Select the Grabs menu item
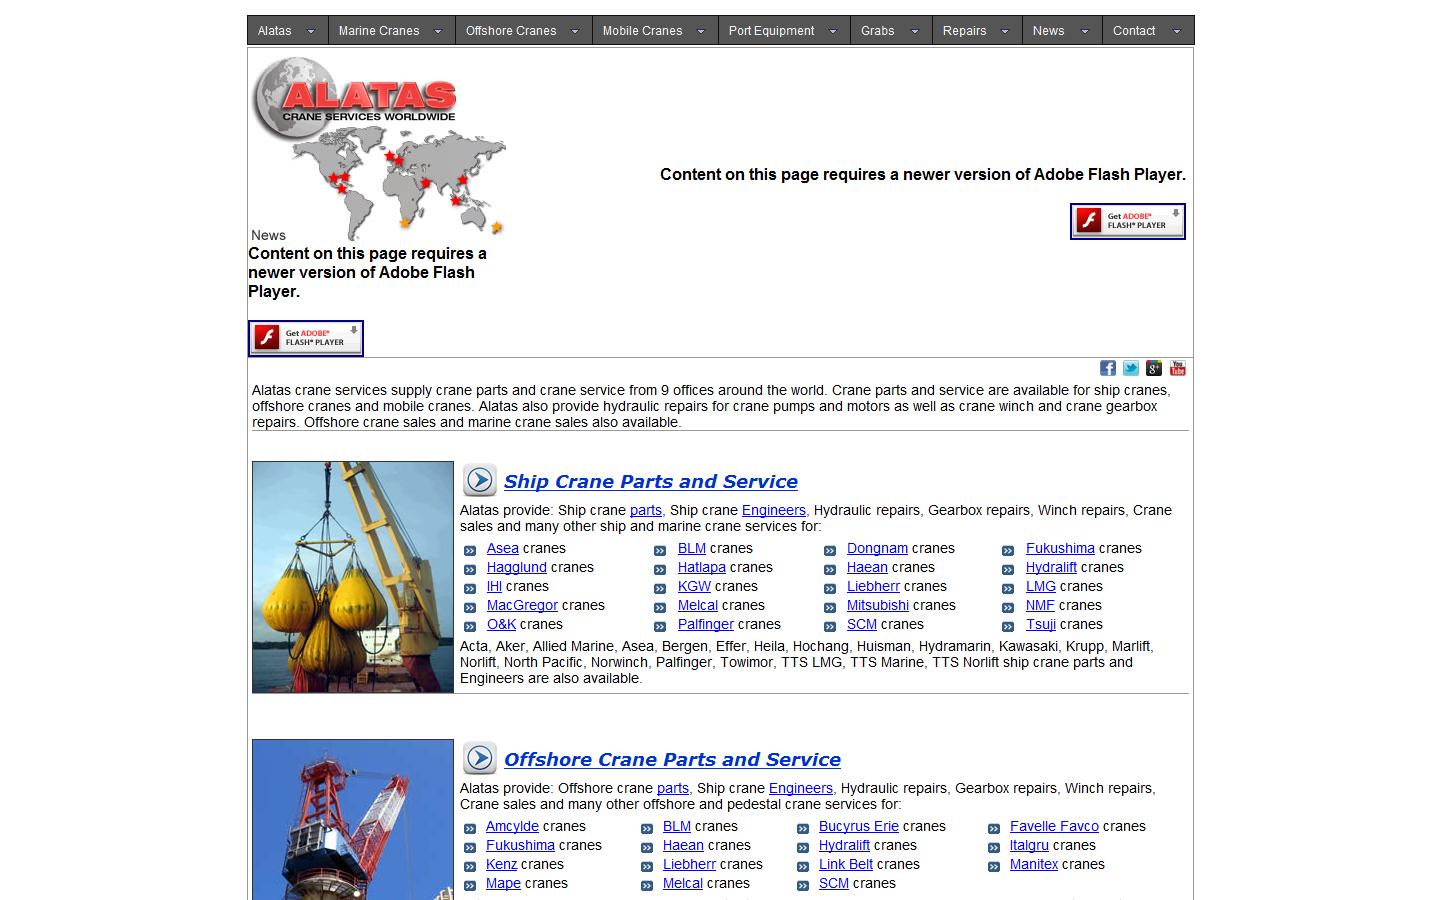The image size is (1440, 900). [878, 31]
